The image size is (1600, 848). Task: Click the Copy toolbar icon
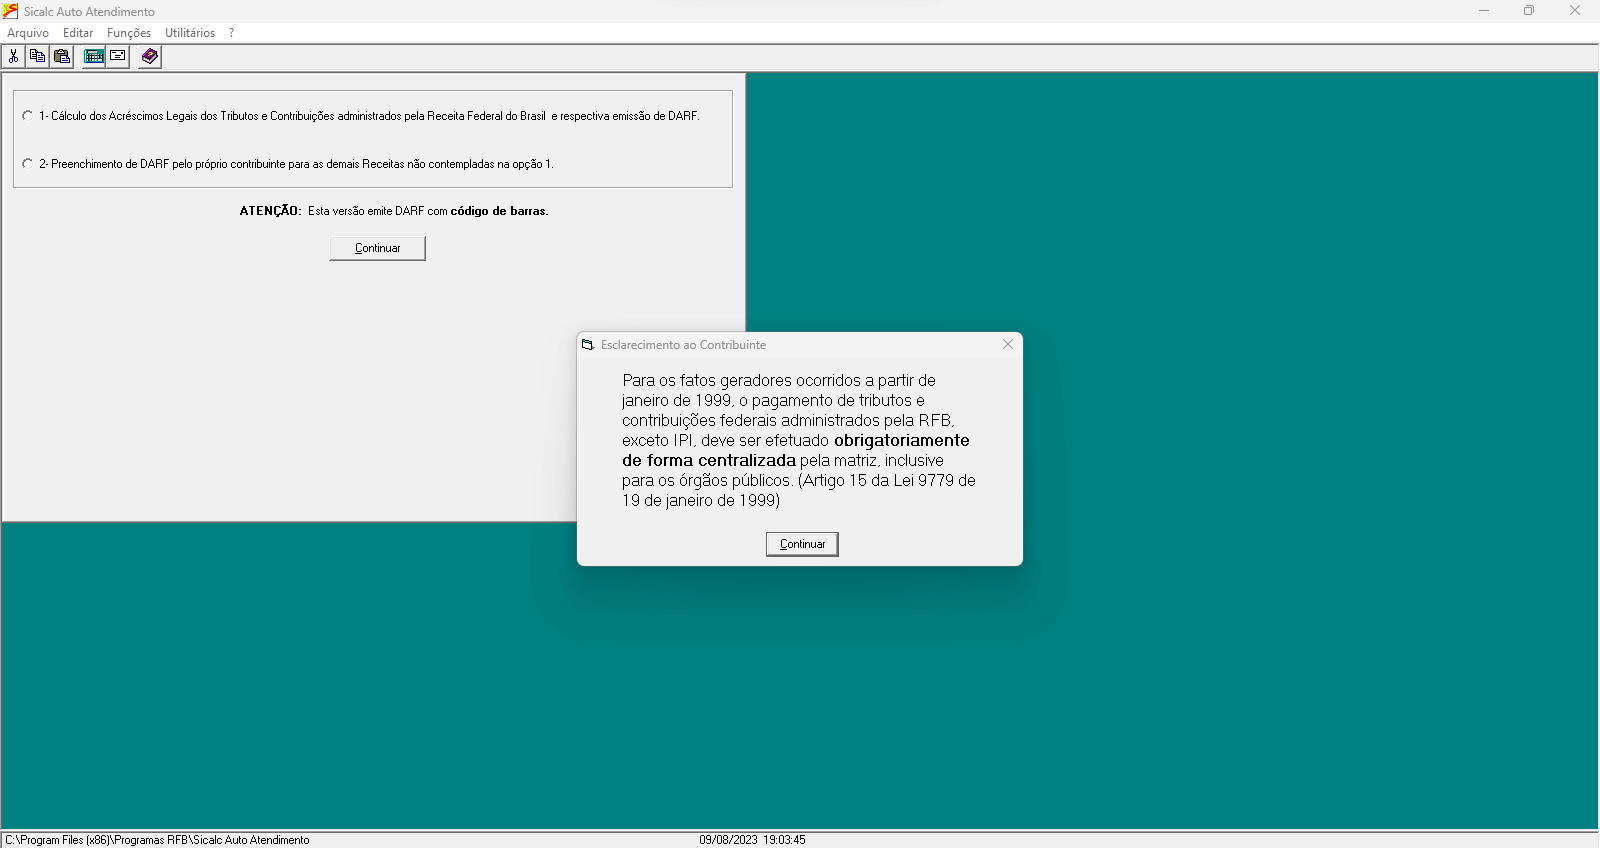coord(37,56)
